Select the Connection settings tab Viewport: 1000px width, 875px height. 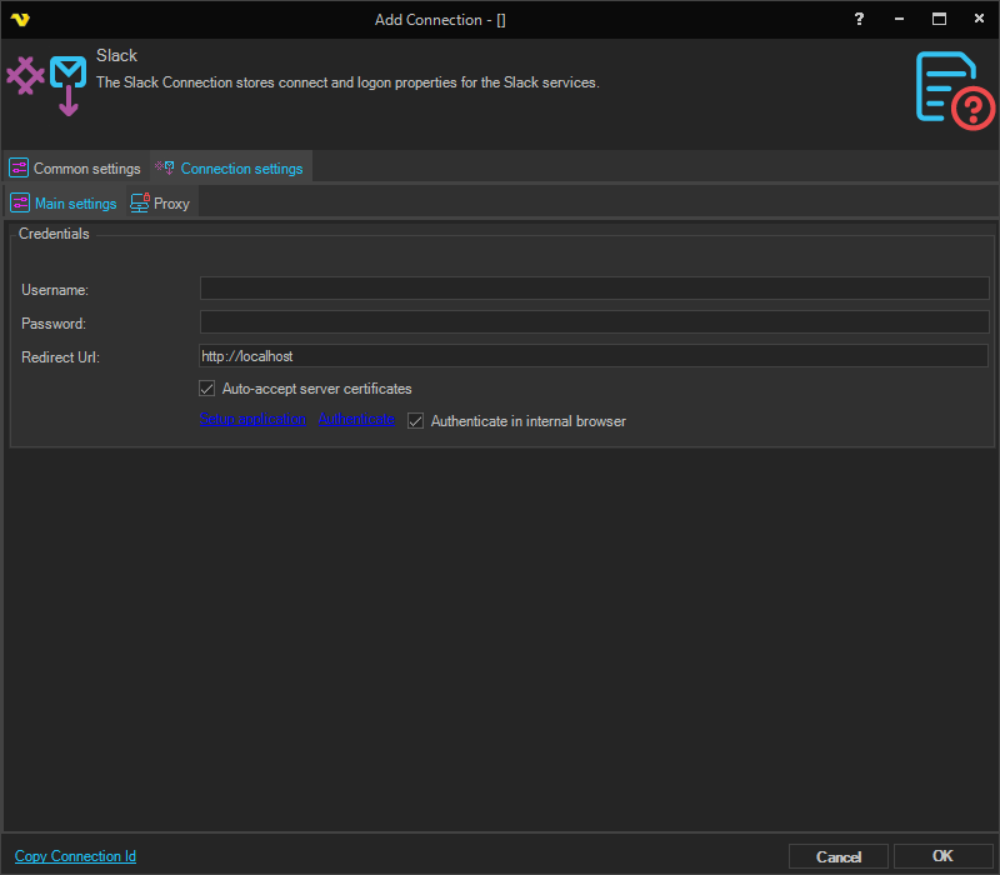click(231, 168)
